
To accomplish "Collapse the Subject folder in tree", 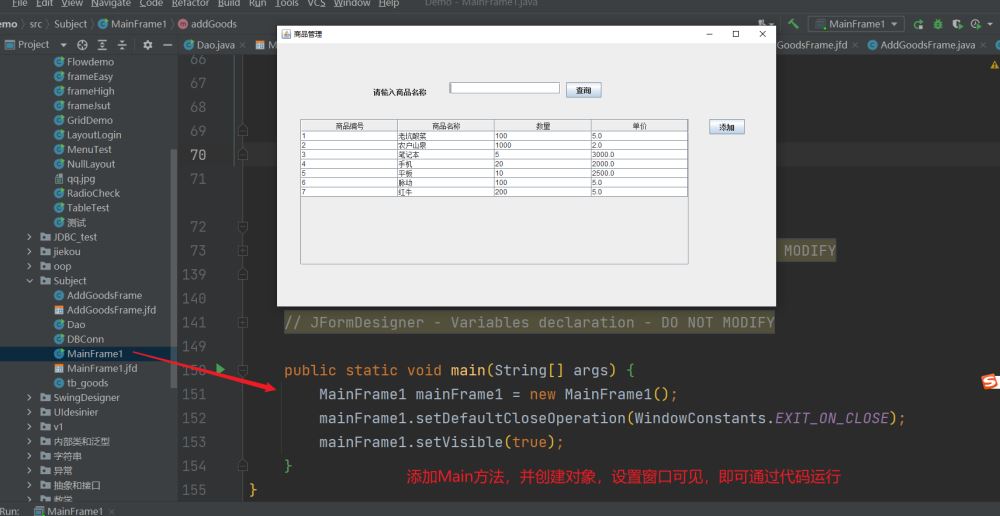I will (30, 281).
